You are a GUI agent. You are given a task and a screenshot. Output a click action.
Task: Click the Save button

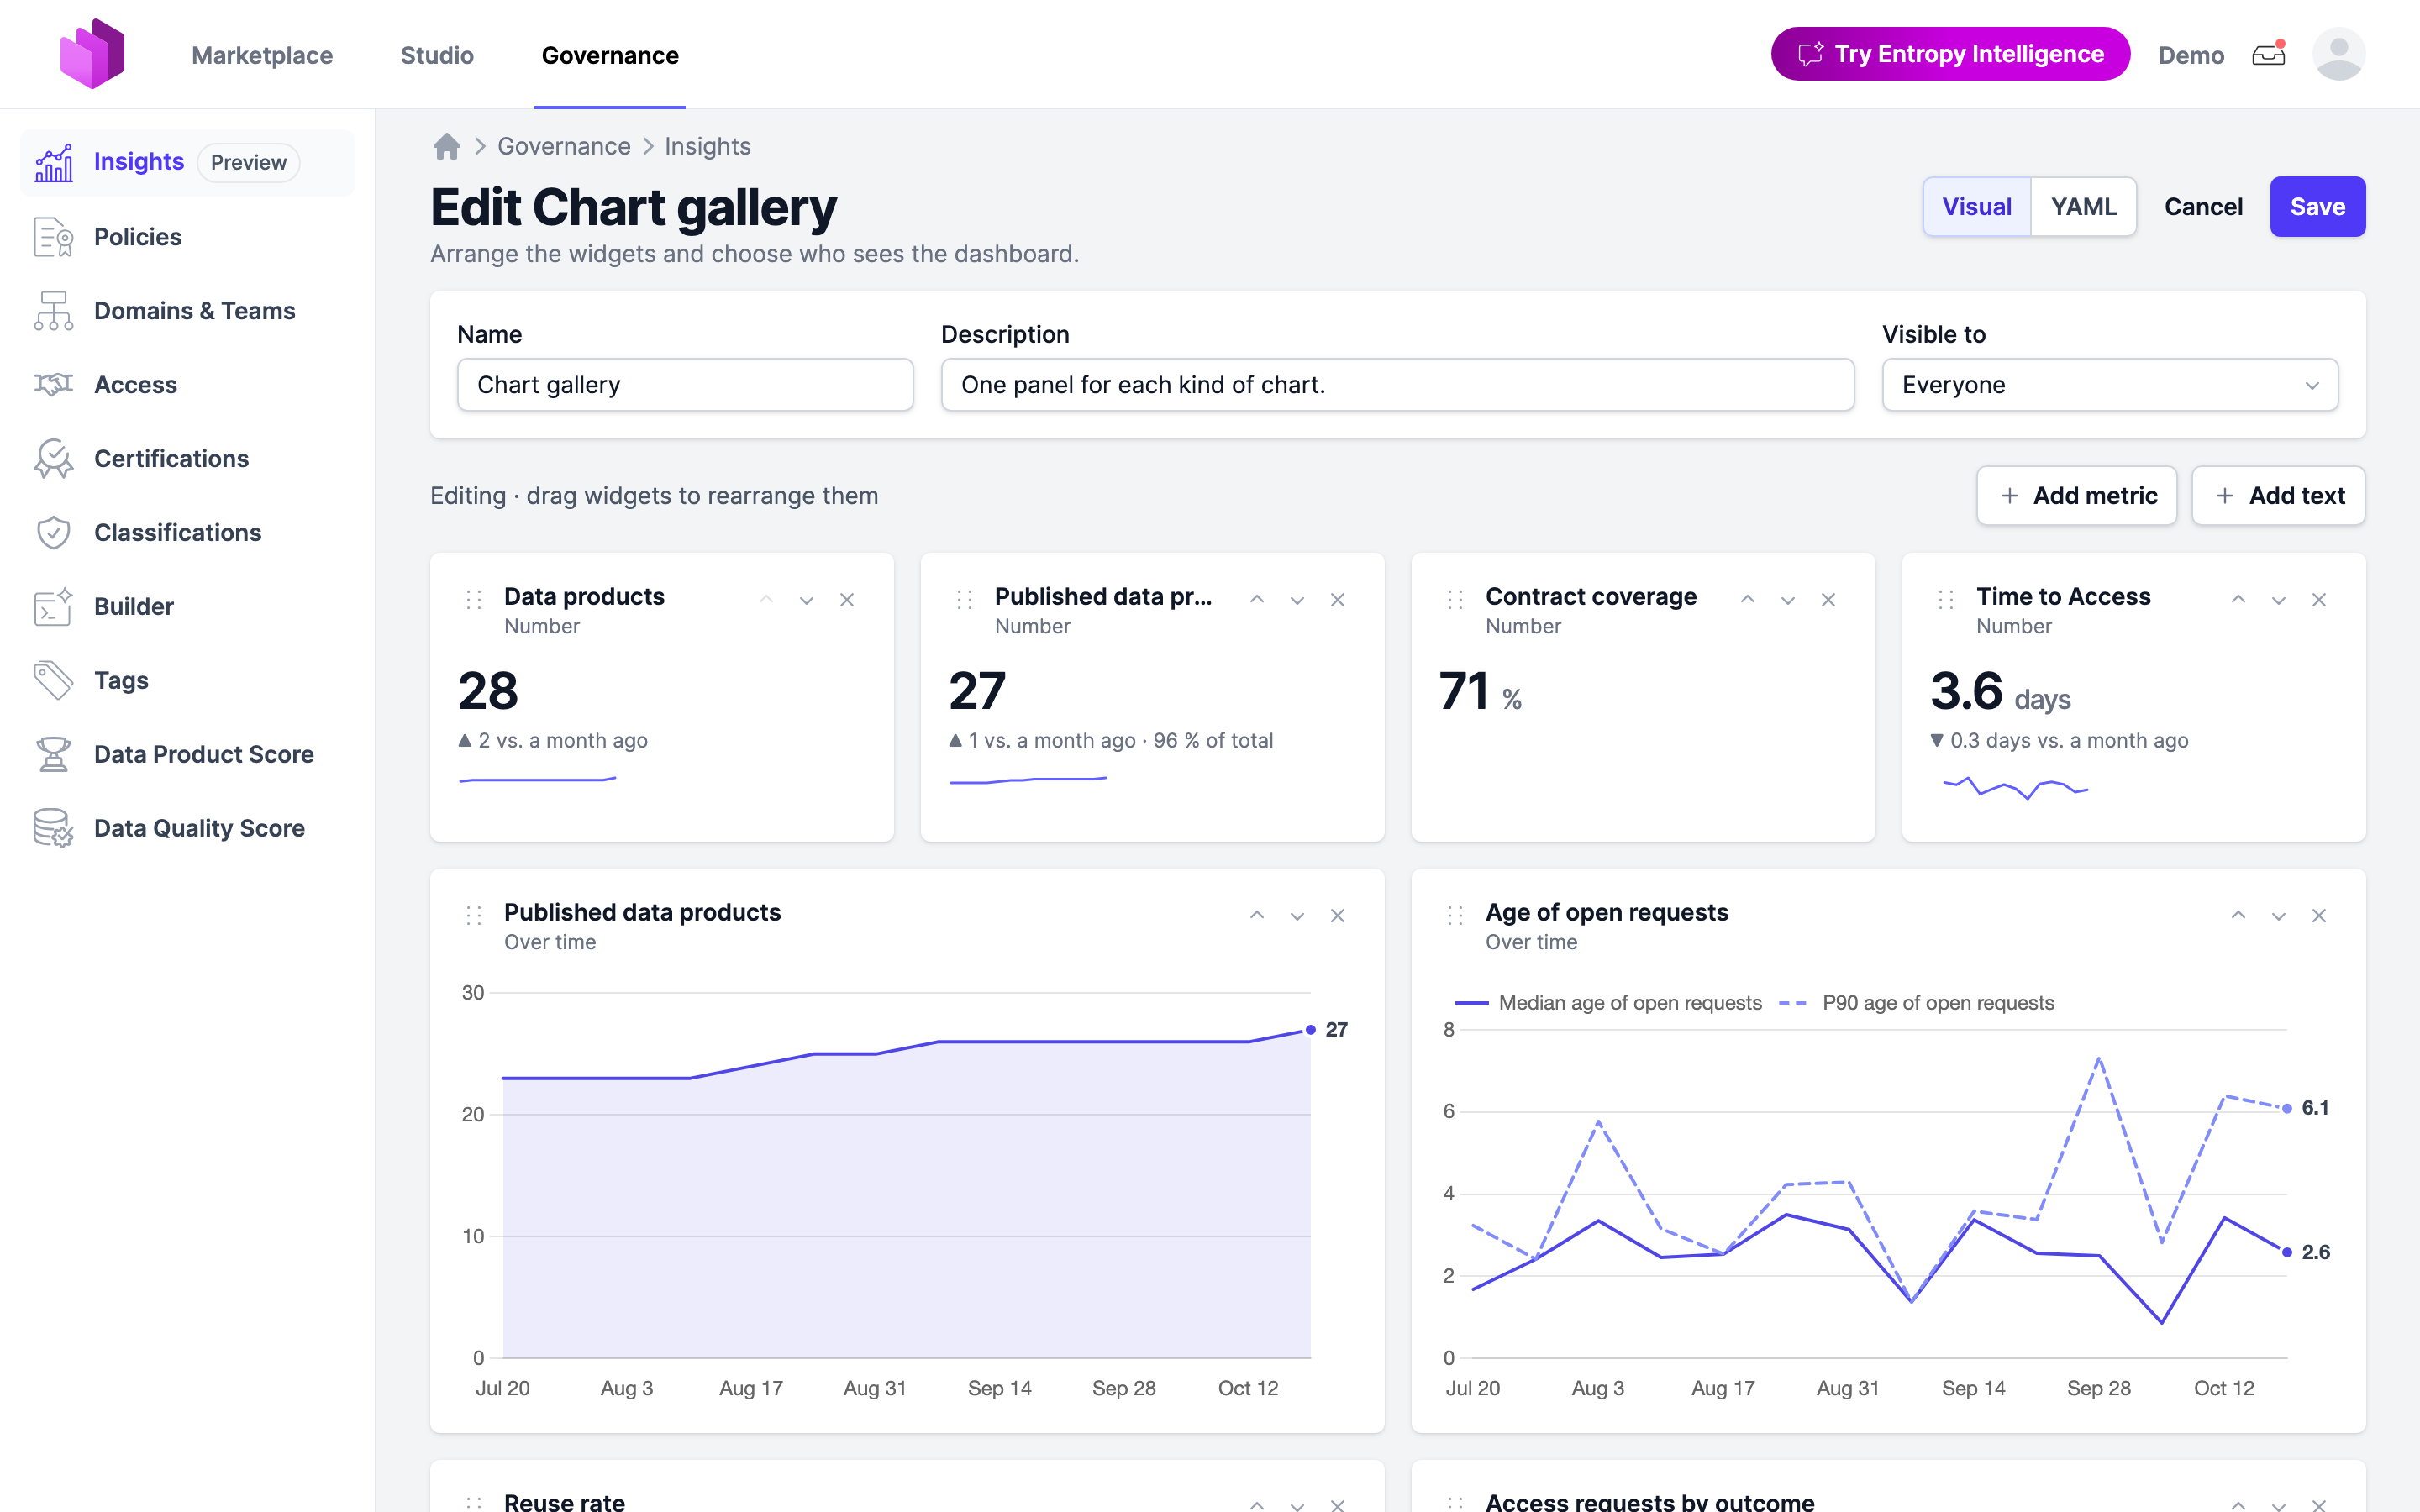click(2317, 207)
